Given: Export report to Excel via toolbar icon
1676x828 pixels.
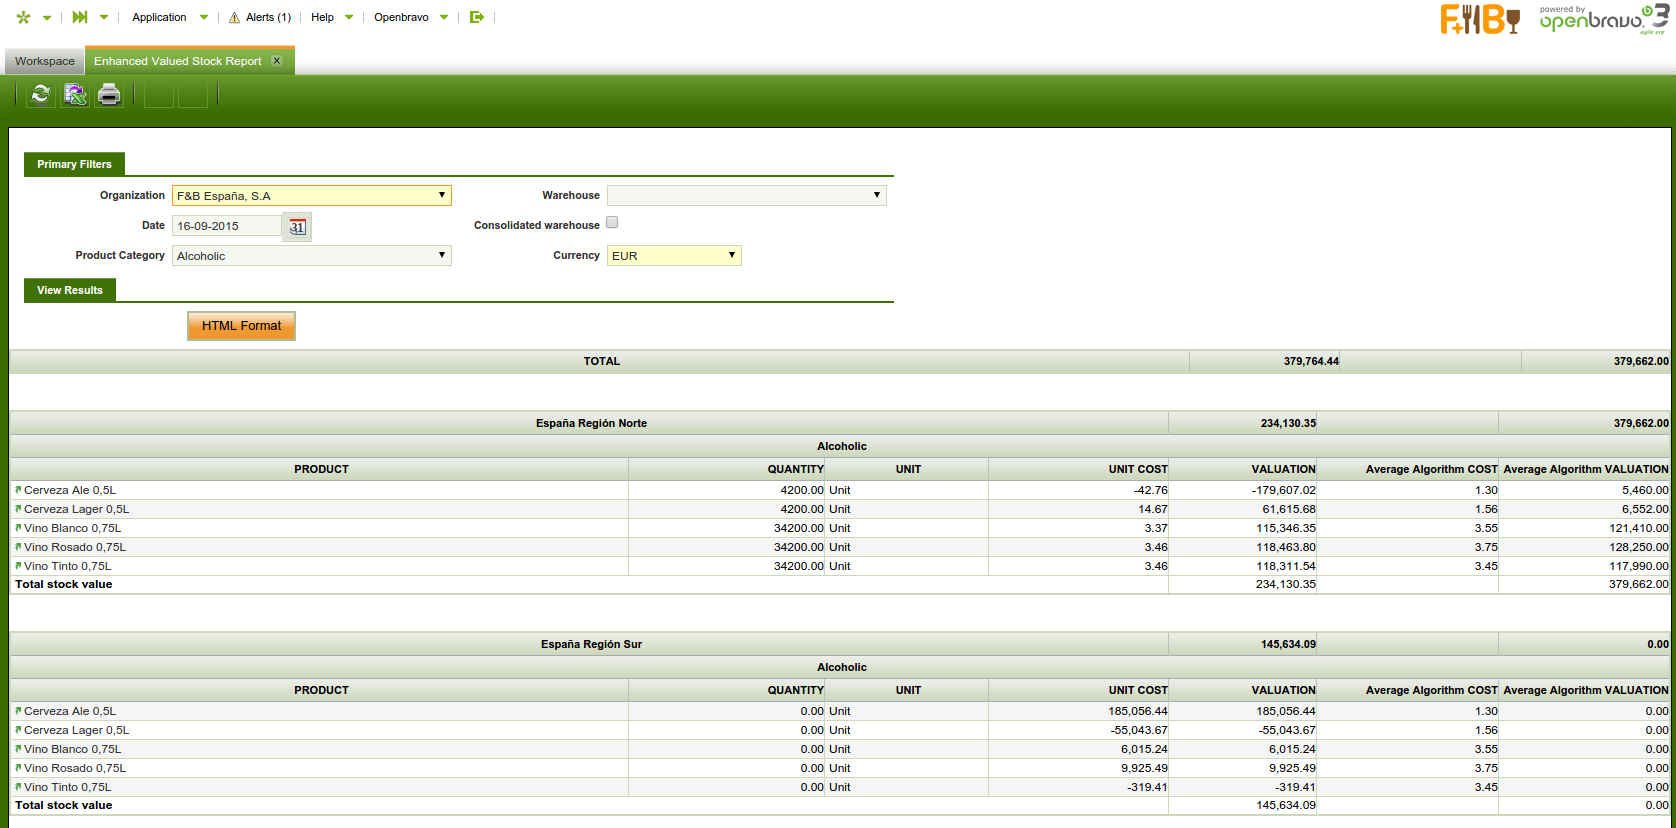Looking at the screenshot, I should click(x=75, y=94).
